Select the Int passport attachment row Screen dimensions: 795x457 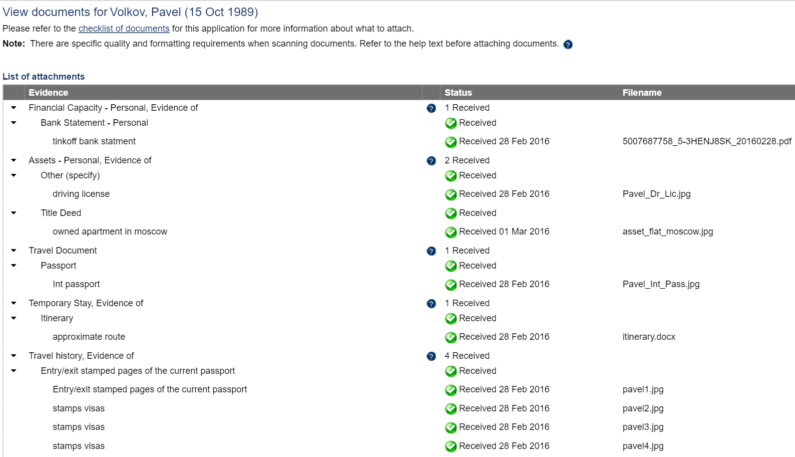point(399,285)
